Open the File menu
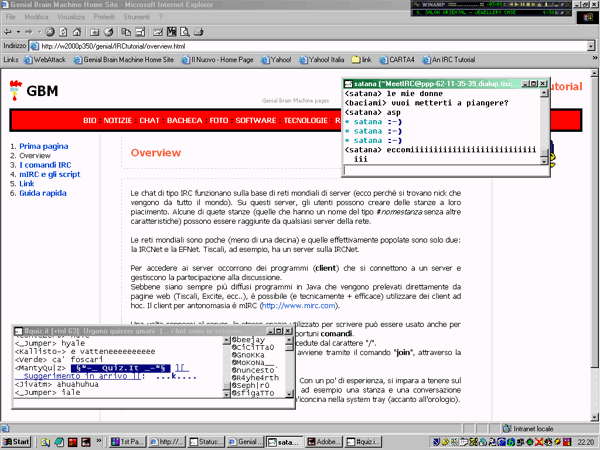Image resolution: width=600 pixels, height=450 pixels. (x=10, y=17)
